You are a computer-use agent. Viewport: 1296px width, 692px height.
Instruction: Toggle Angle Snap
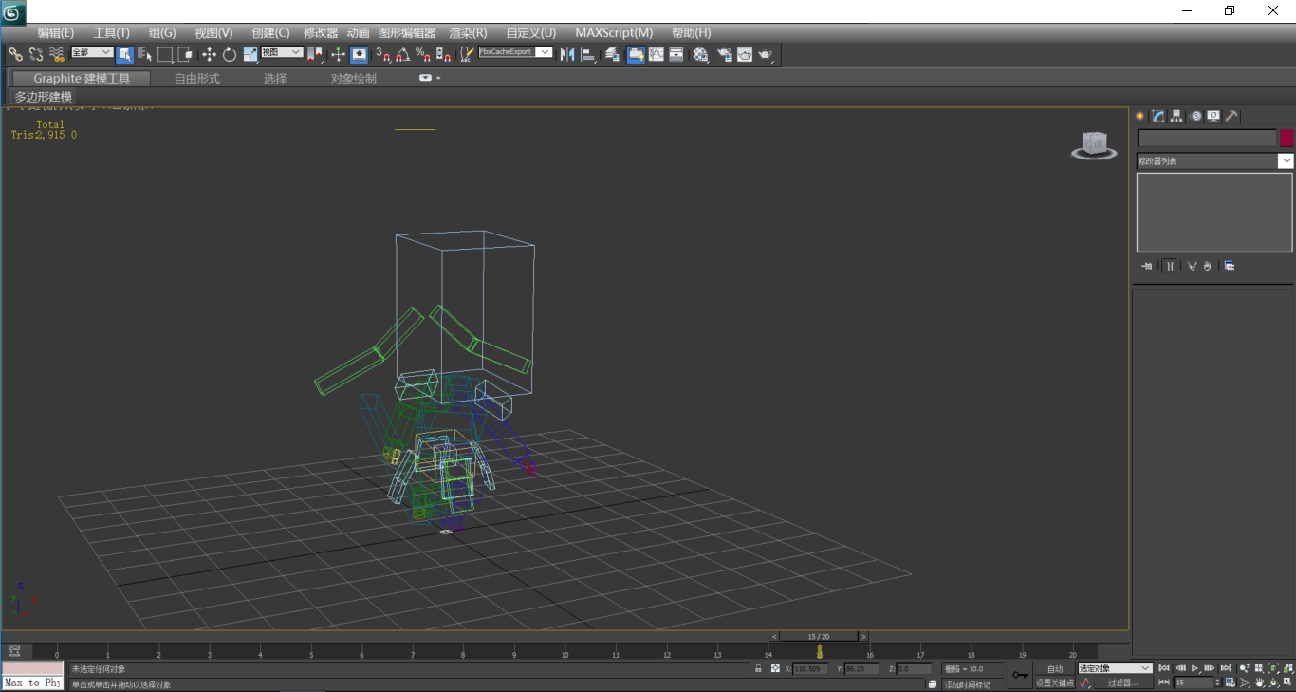(x=404, y=54)
